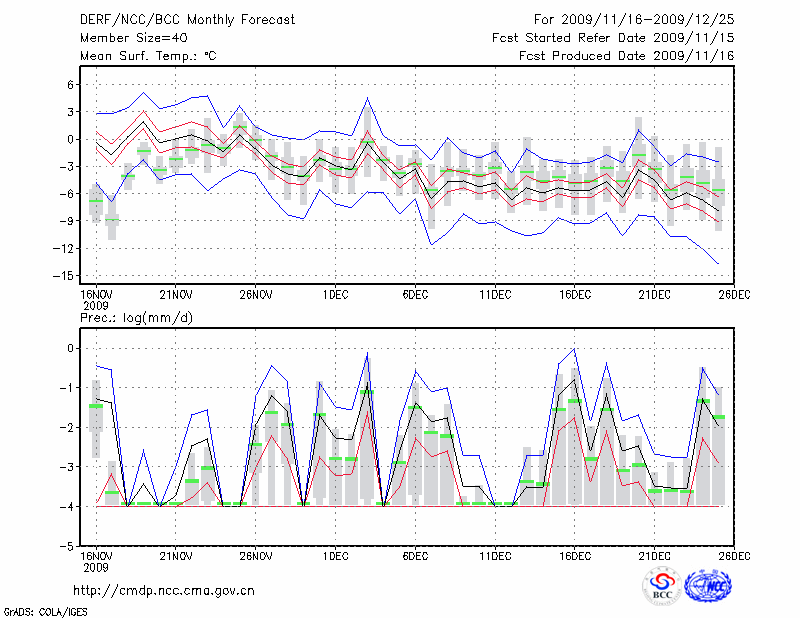Click 16NOV 2009 below the precipitation chart

coord(95,560)
